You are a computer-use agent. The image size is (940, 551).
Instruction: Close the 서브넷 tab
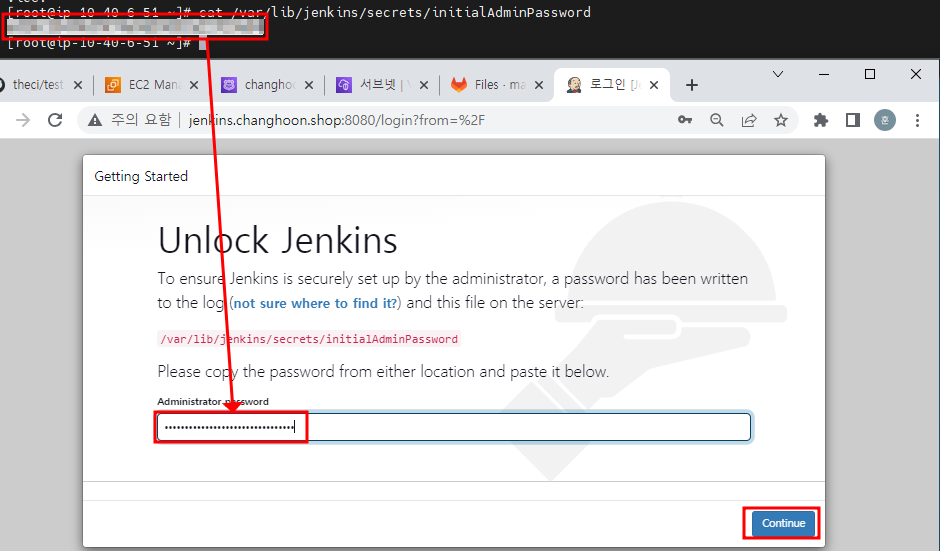[x=424, y=85]
